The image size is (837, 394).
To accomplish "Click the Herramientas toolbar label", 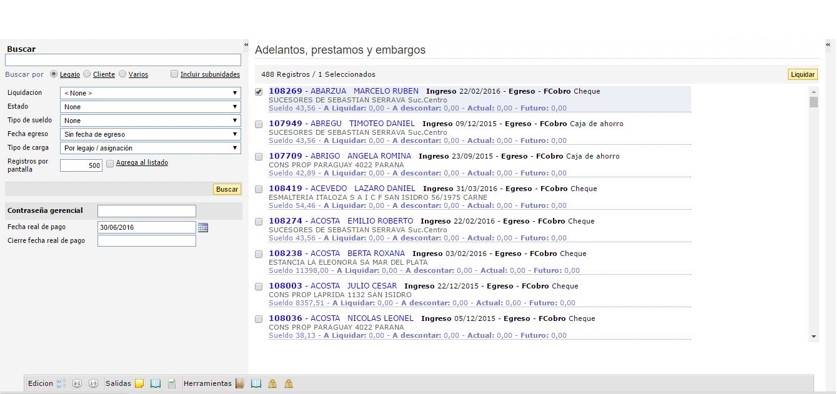I will click(x=207, y=383).
